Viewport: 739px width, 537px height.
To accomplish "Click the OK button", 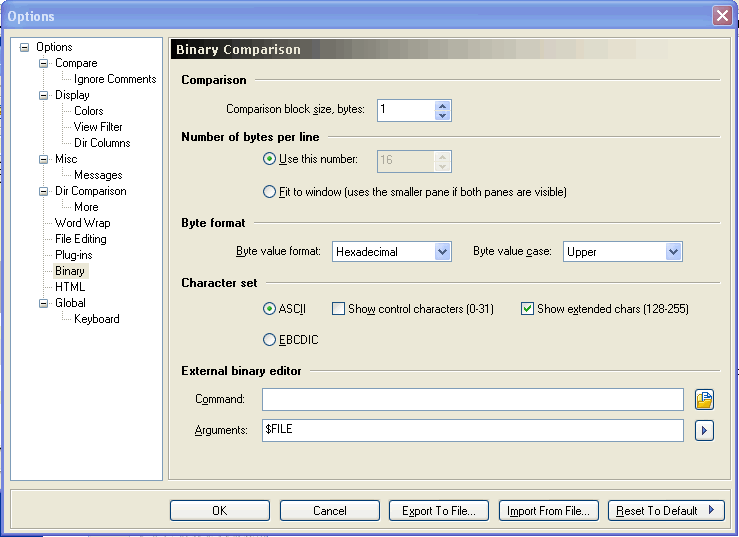I will [x=220, y=511].
